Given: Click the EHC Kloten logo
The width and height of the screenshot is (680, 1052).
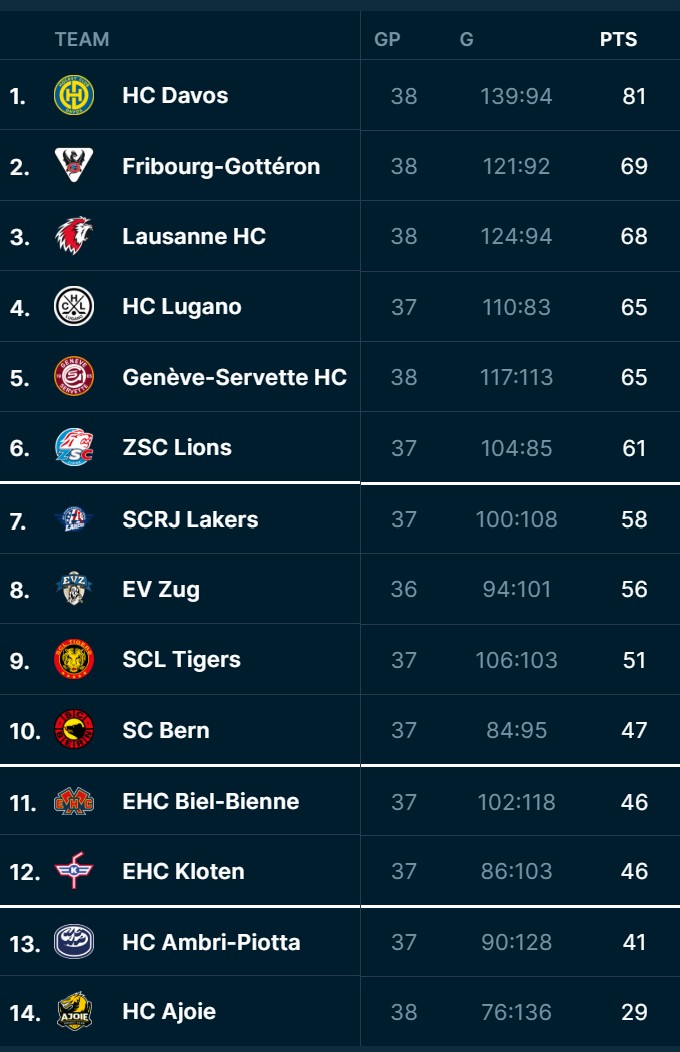Looking at the screenshot, I should [x=73, y=872].
